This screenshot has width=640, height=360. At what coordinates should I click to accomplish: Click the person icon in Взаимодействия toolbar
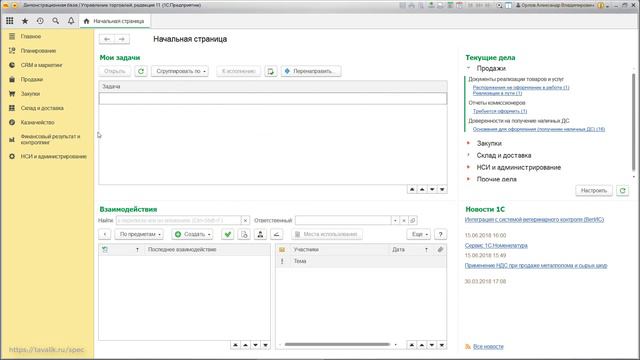pos(260,234)
